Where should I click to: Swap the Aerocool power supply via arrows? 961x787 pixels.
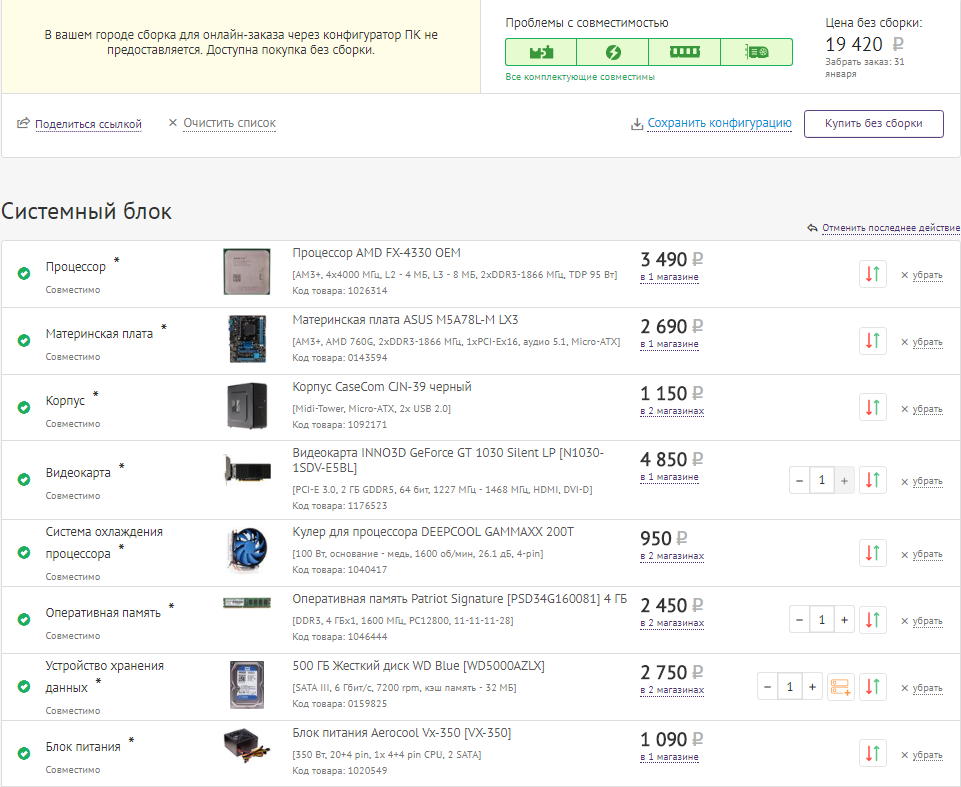click(873, 754)
